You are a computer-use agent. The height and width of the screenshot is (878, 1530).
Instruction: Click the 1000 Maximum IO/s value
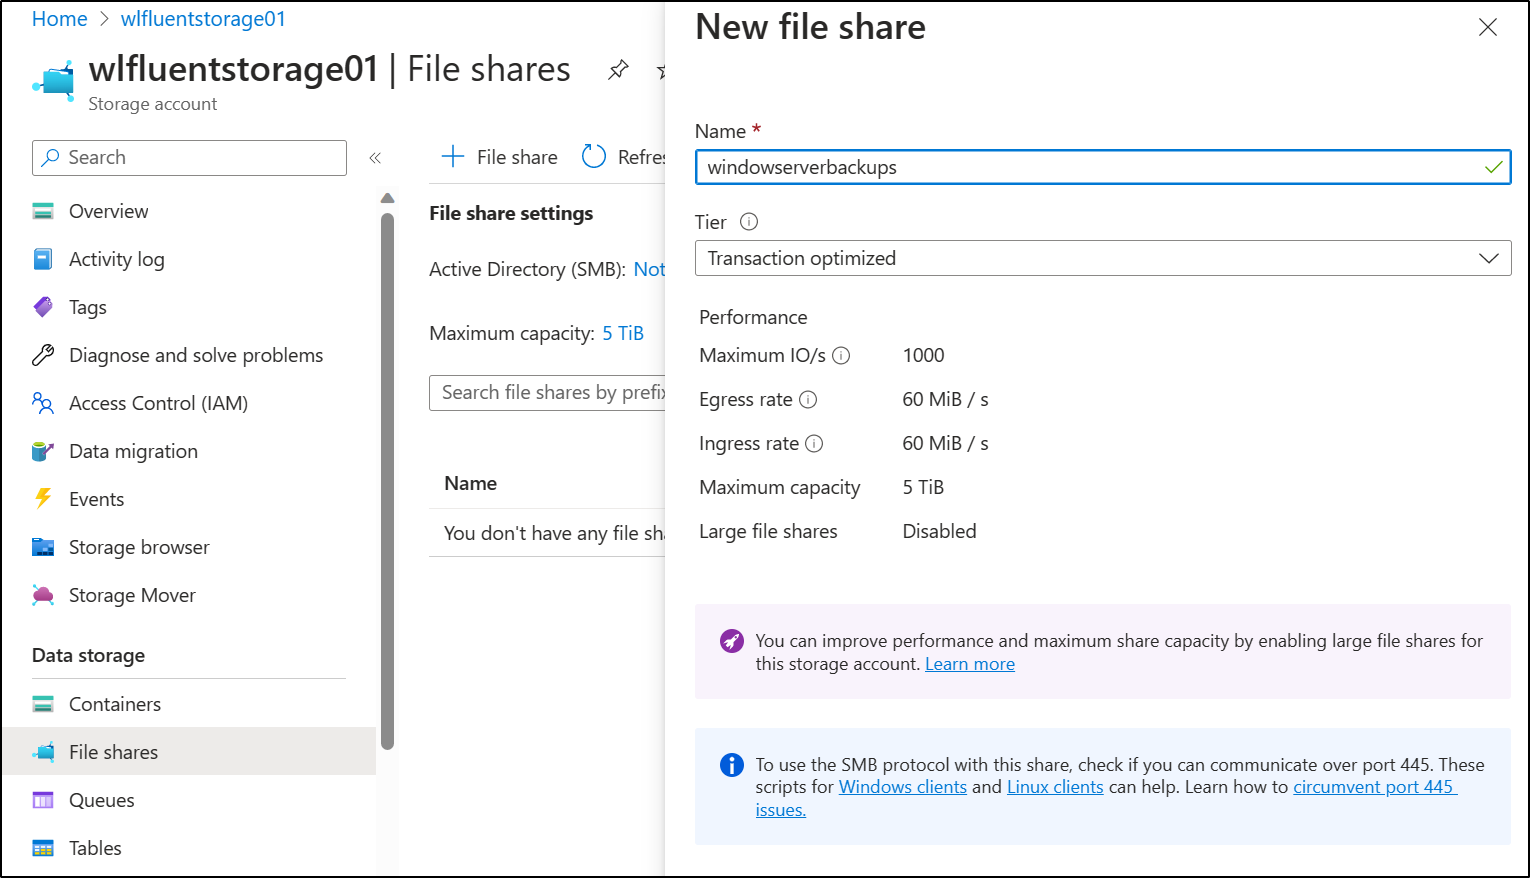(x=923, y=355)
